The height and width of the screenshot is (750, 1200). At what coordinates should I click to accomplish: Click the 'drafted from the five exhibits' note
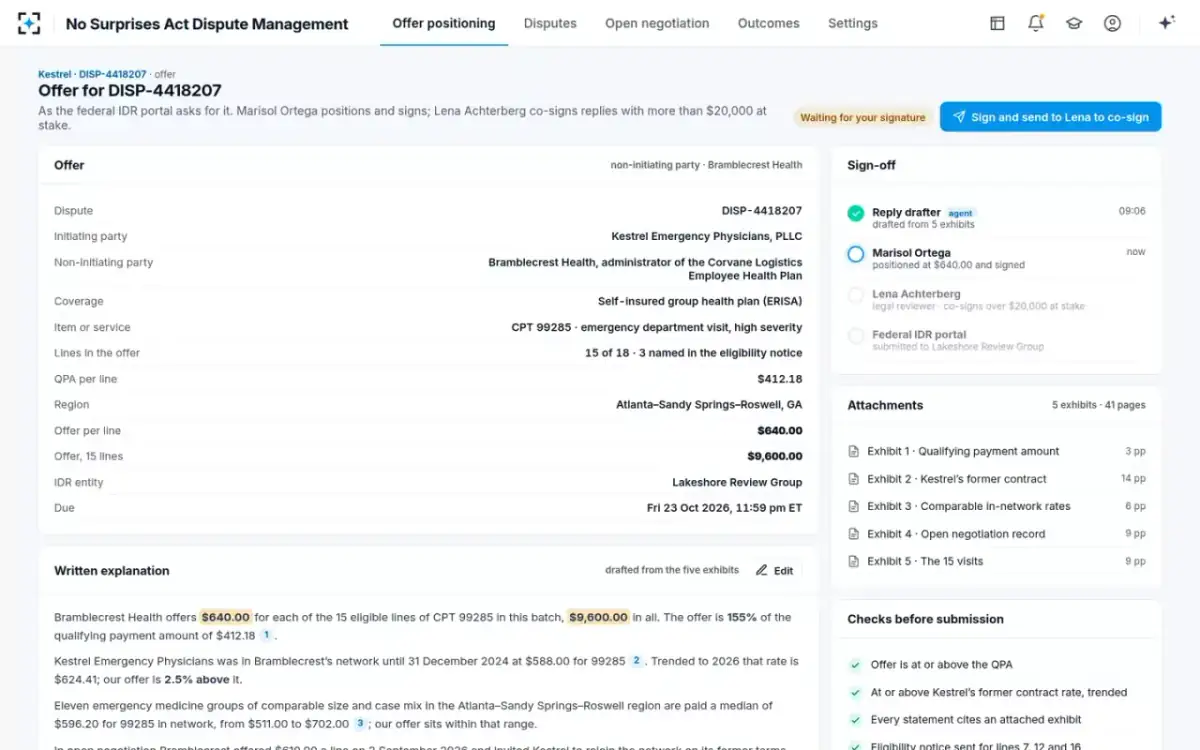click(672, 570)
